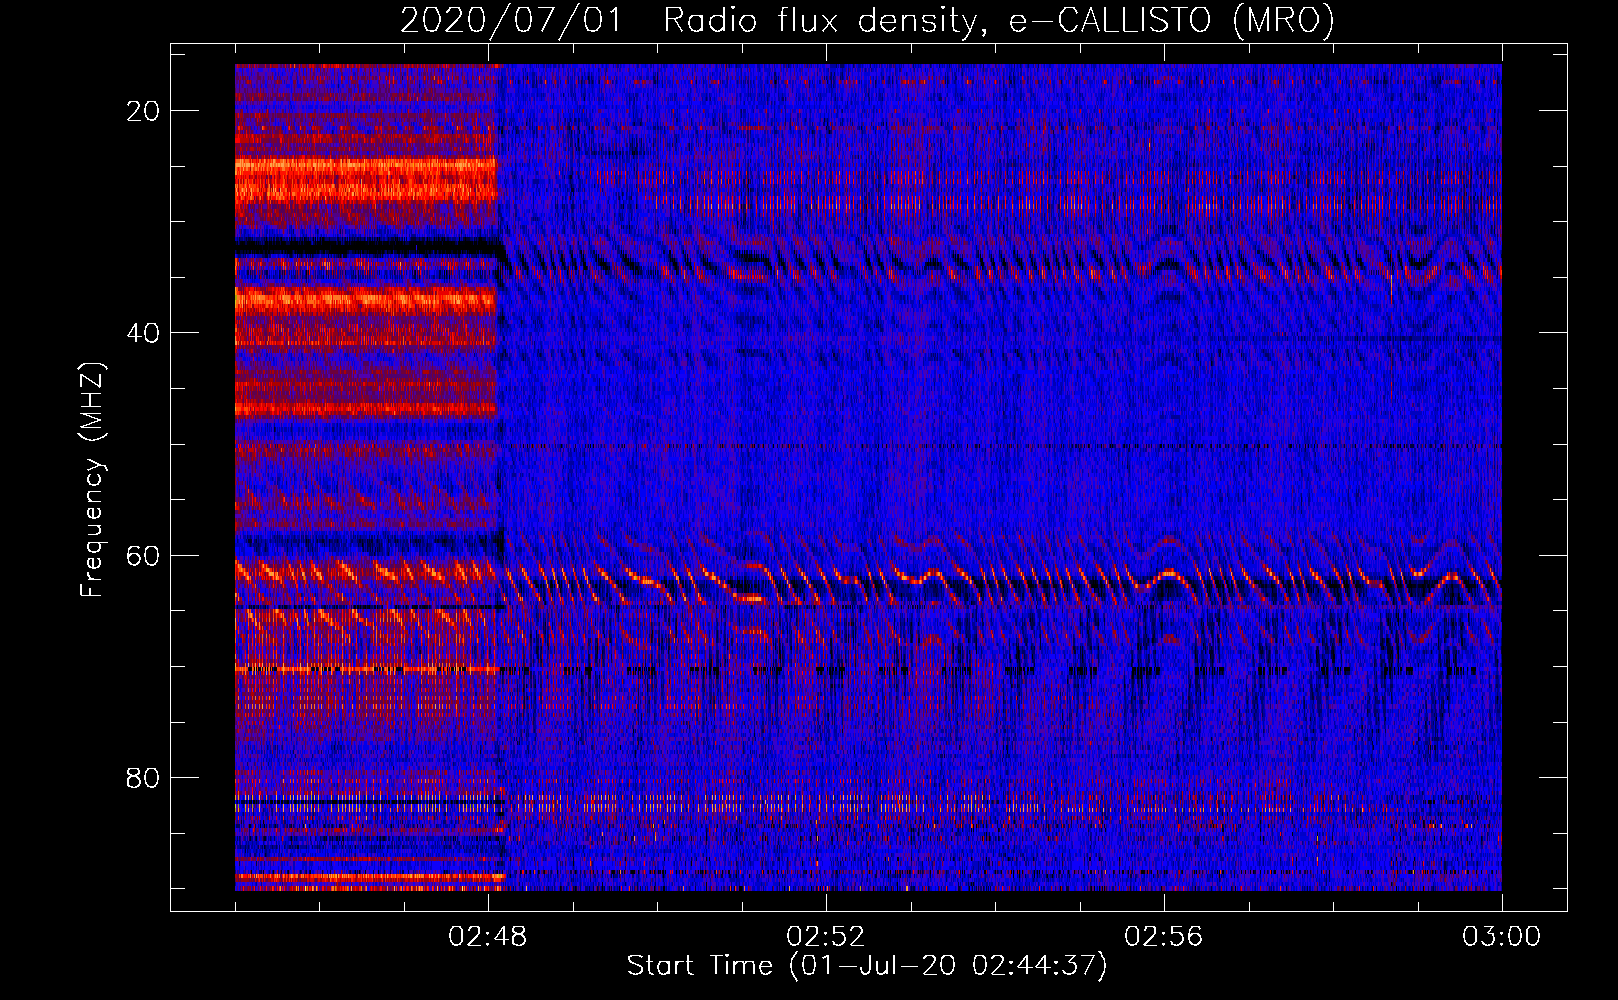Click the '02:52' time tick label
The height and width of the screenshot is (1000, 1618).
tap(826, 937)
